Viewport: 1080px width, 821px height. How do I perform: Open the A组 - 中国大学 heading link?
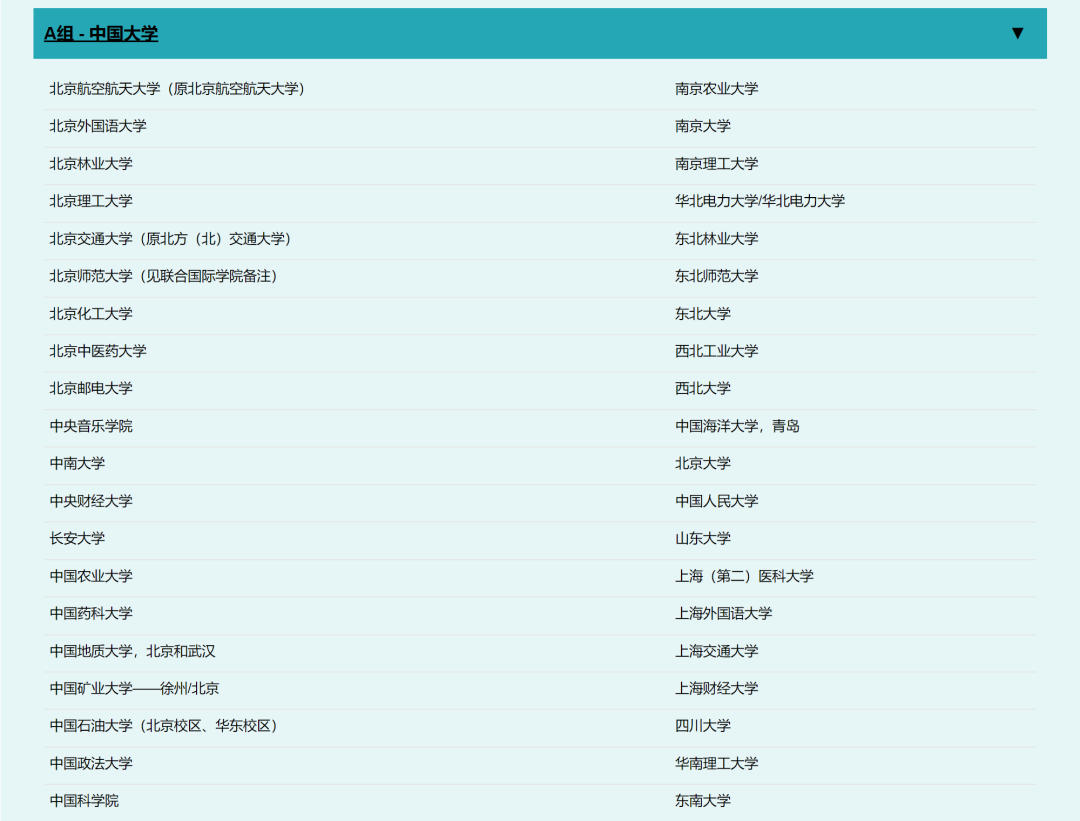(101, 33)
